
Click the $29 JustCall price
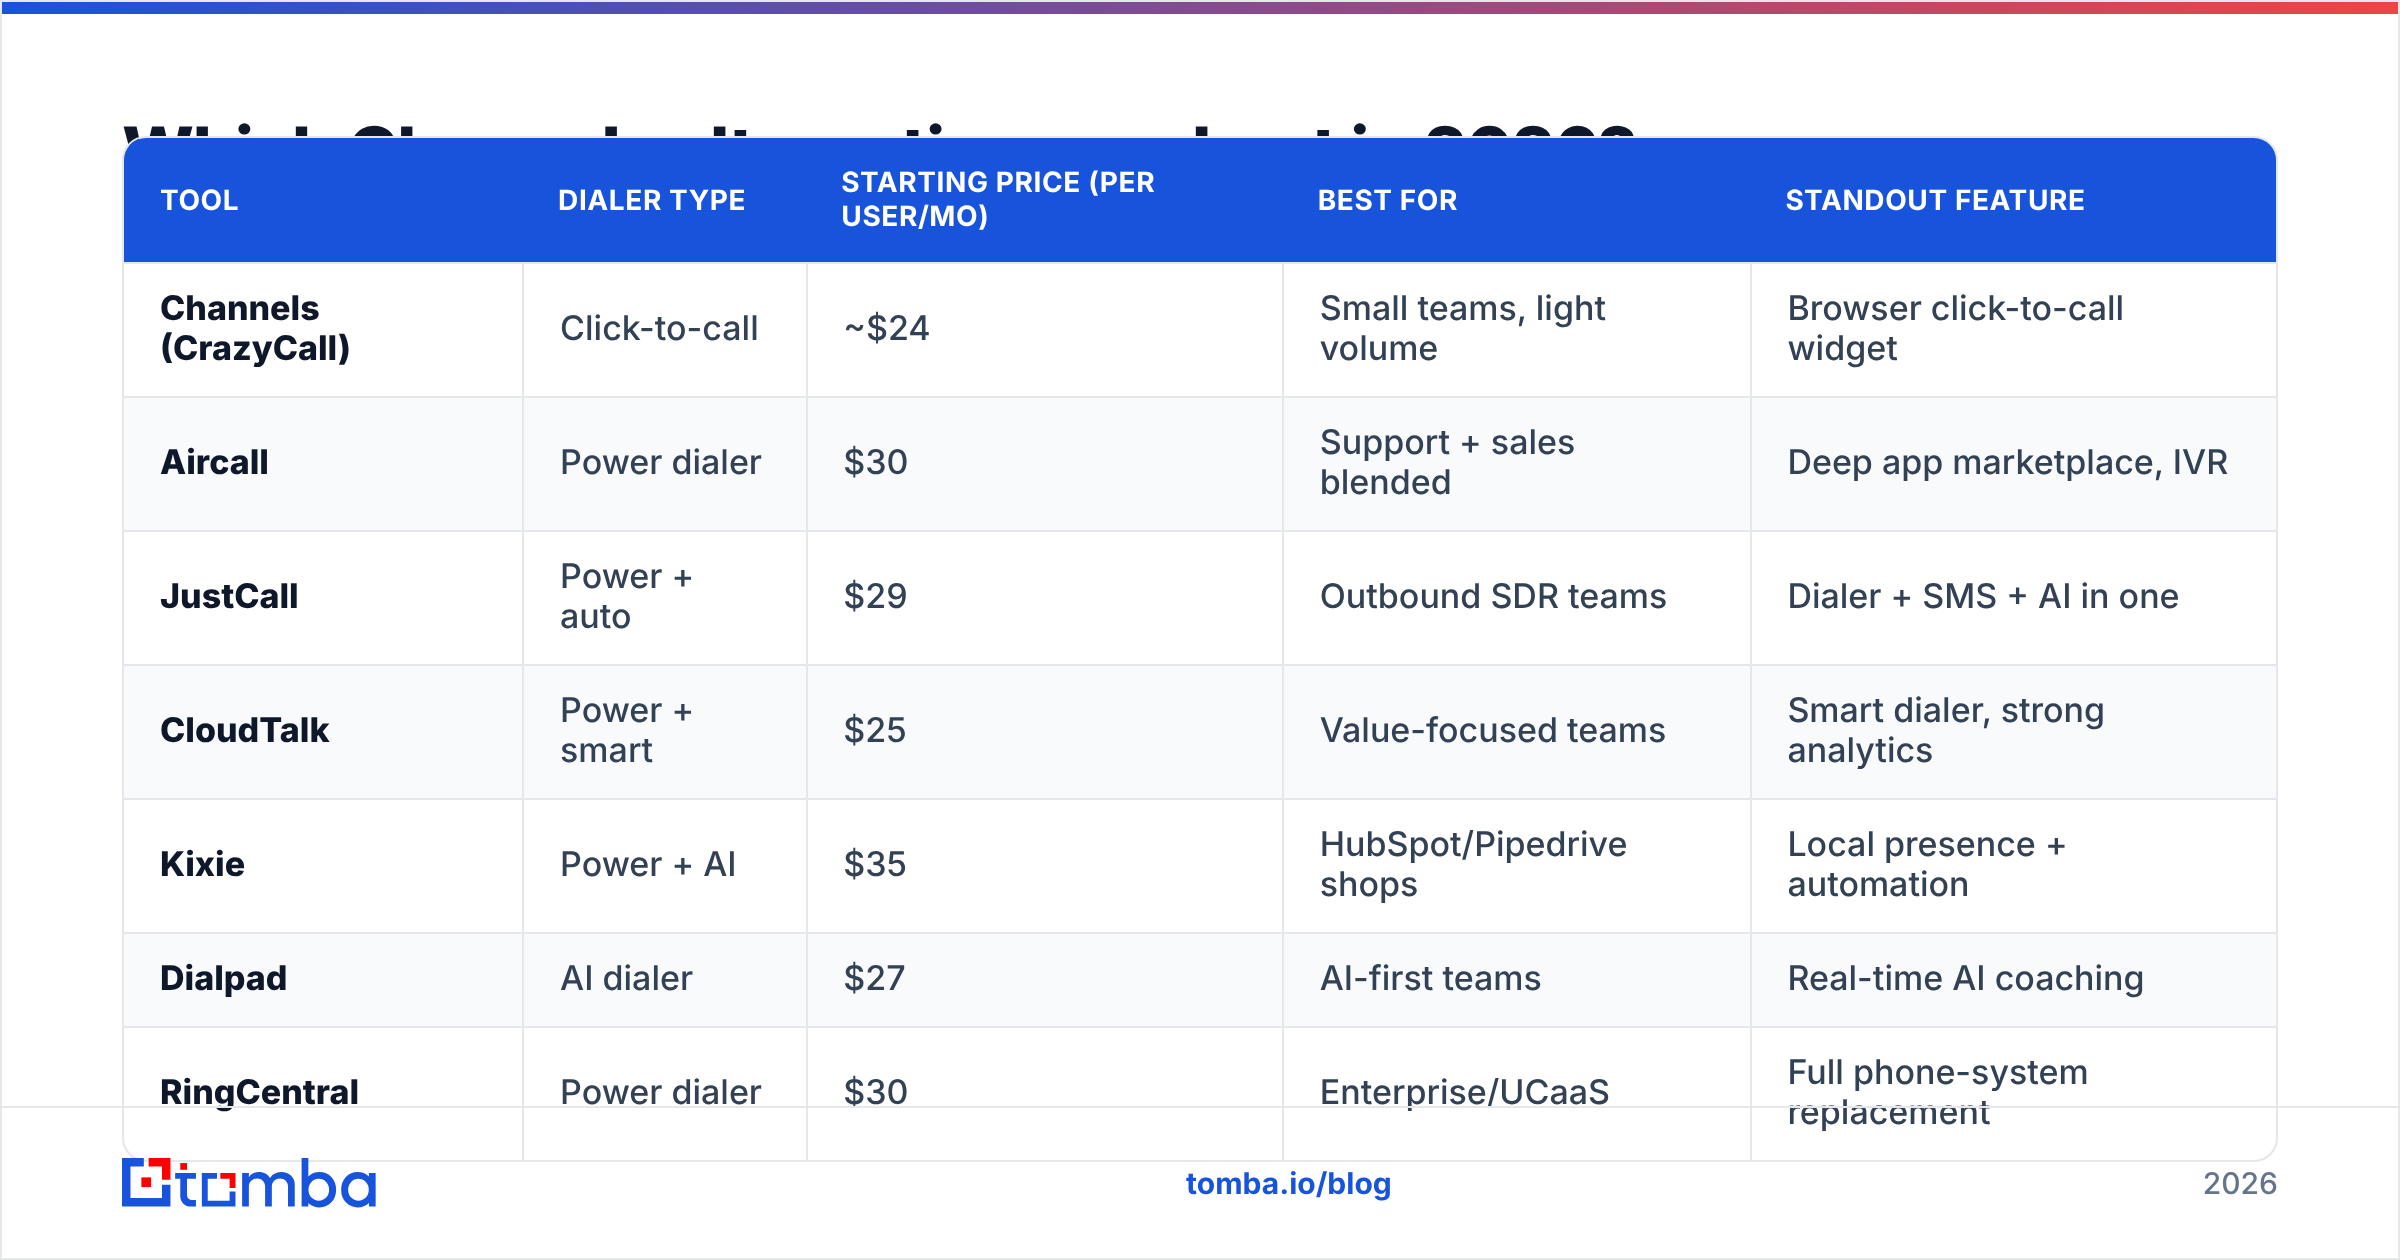[x=875, y=596]
